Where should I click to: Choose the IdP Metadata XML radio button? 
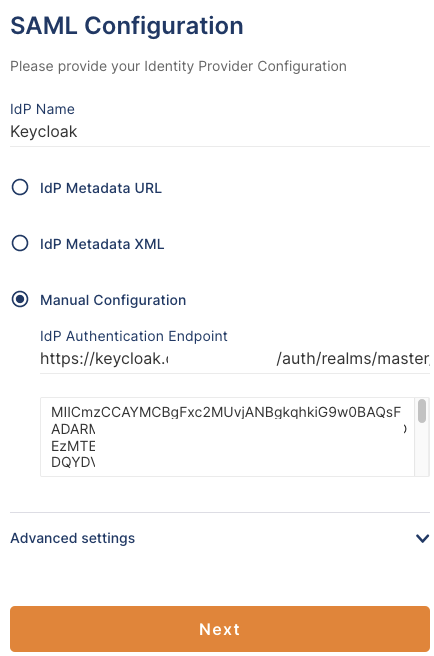click(x=20, y=243)
